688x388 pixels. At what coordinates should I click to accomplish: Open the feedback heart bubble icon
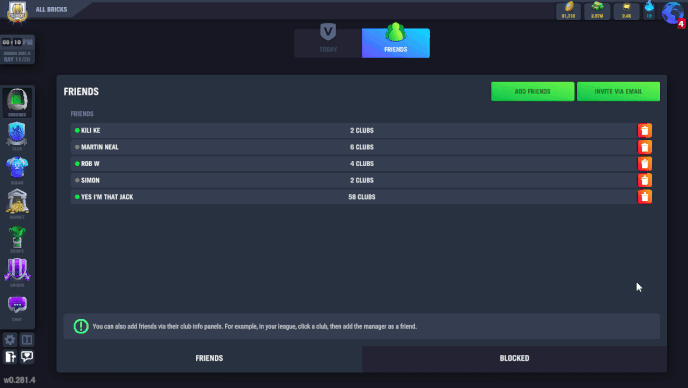27,357
